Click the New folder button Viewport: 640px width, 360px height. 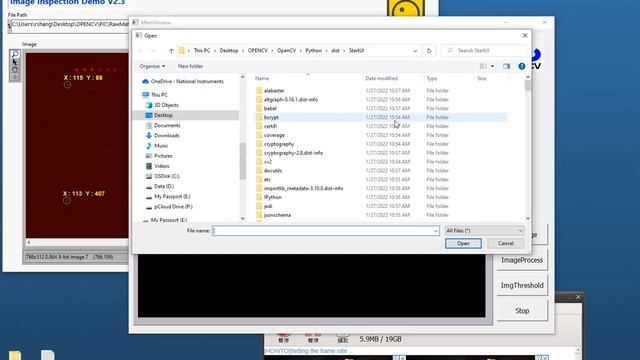(x=190, y=66)
